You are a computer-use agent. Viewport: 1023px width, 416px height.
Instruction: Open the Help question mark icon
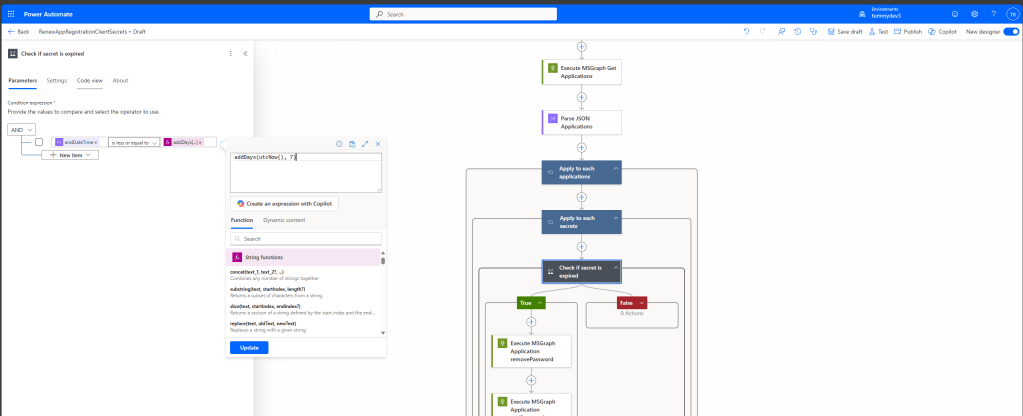tap(994, 14)
